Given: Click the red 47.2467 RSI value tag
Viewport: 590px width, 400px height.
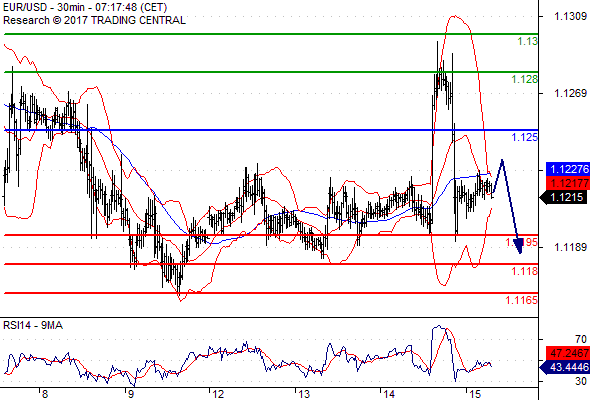Looking at the screenshot, I should tap(568, 353).
